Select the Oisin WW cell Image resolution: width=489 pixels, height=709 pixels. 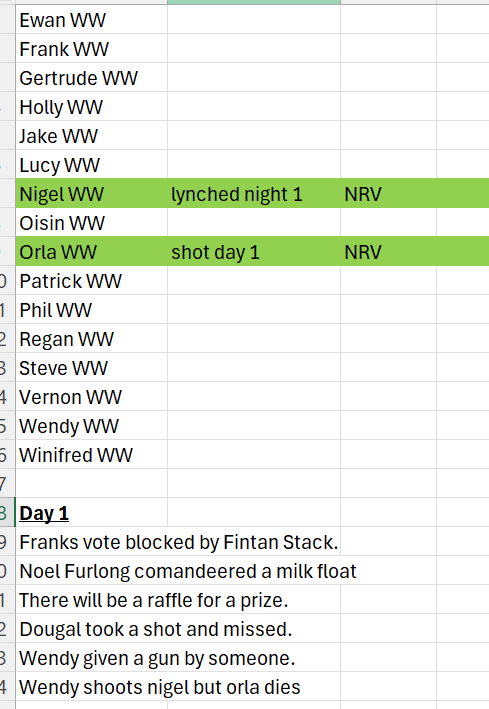(91, 222)
